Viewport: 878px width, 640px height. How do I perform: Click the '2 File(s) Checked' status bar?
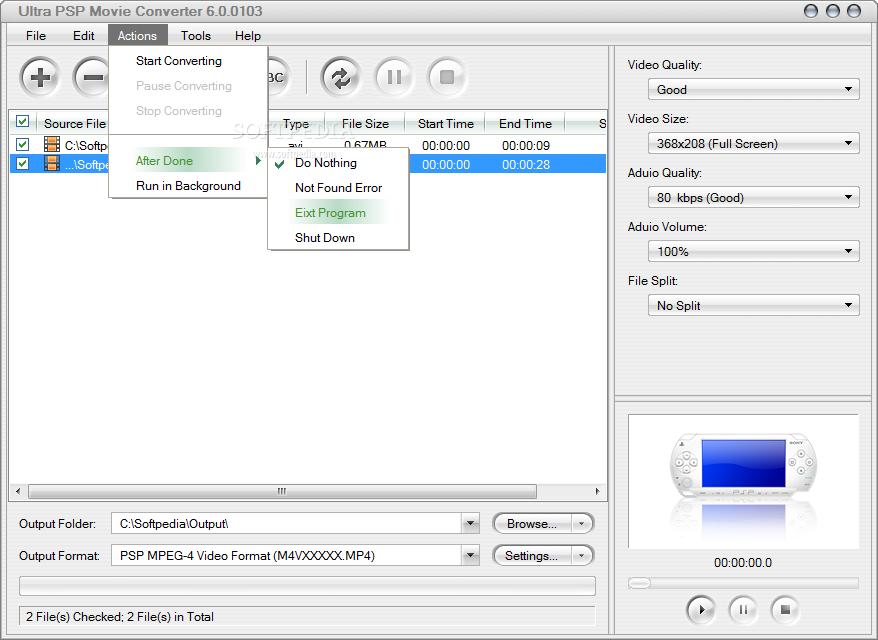(x=307, y=616)
